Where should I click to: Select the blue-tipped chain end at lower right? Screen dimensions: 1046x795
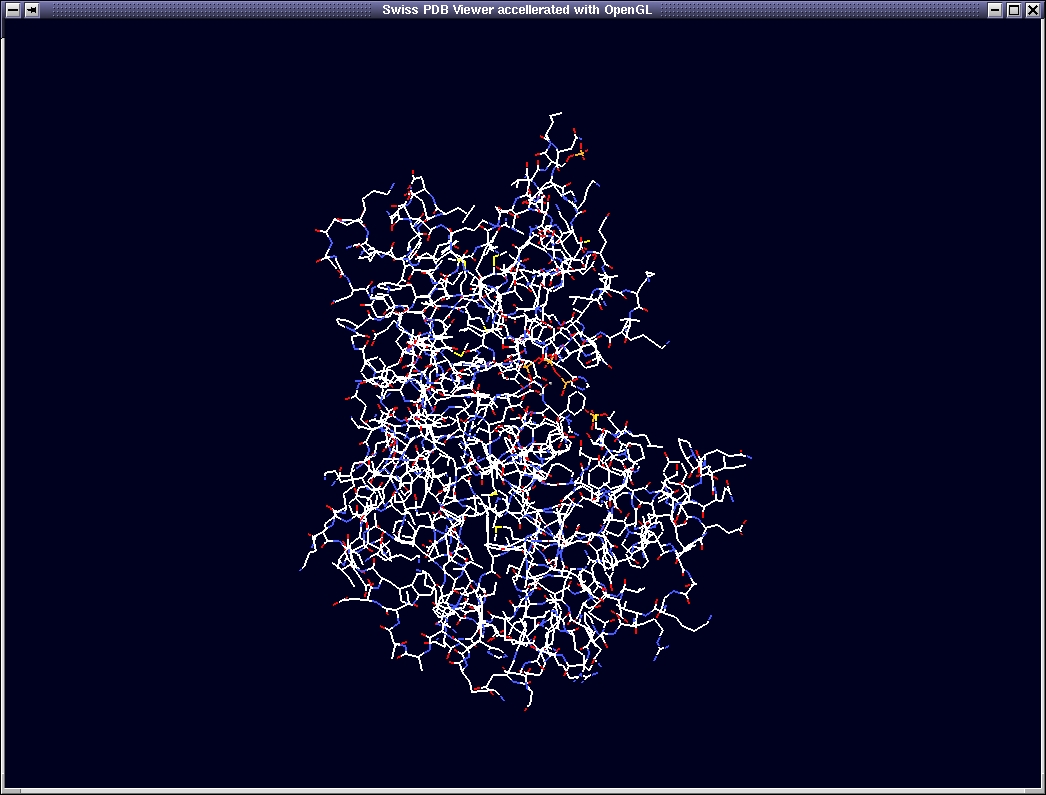pos(708,618)
